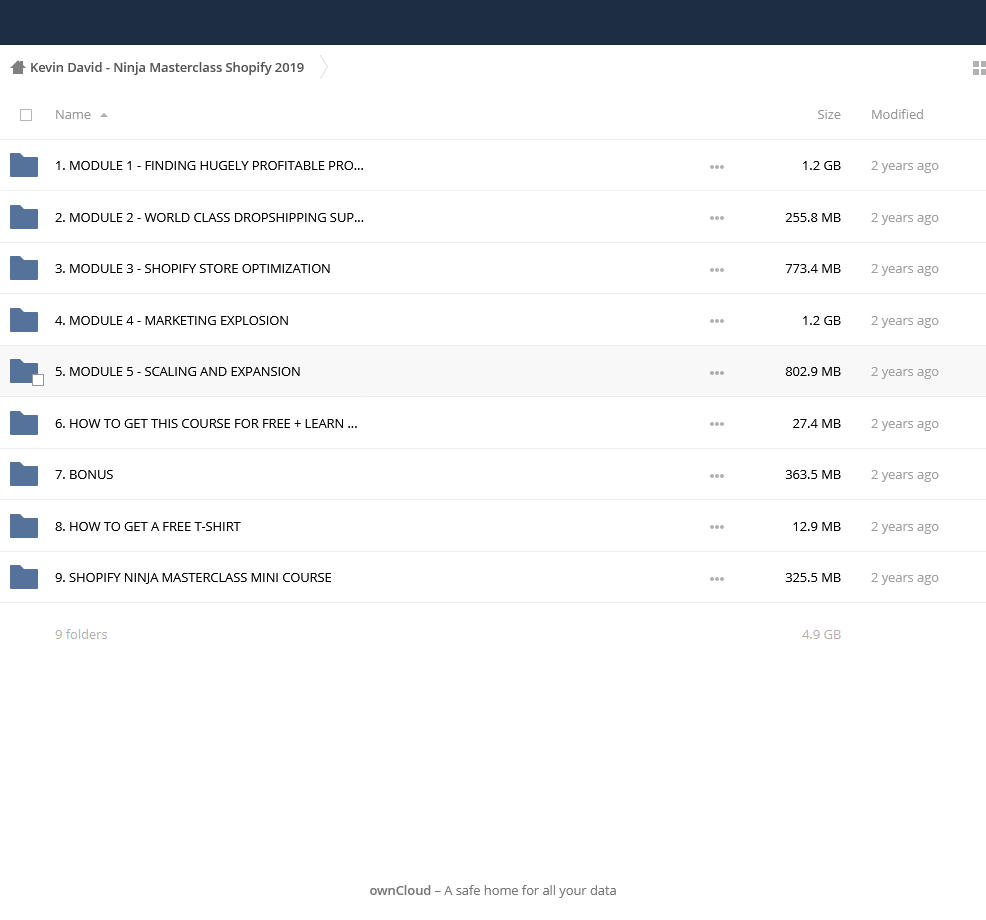
Task: Open the 7. BONUS folder name
Action: click(x=84, y=474)
